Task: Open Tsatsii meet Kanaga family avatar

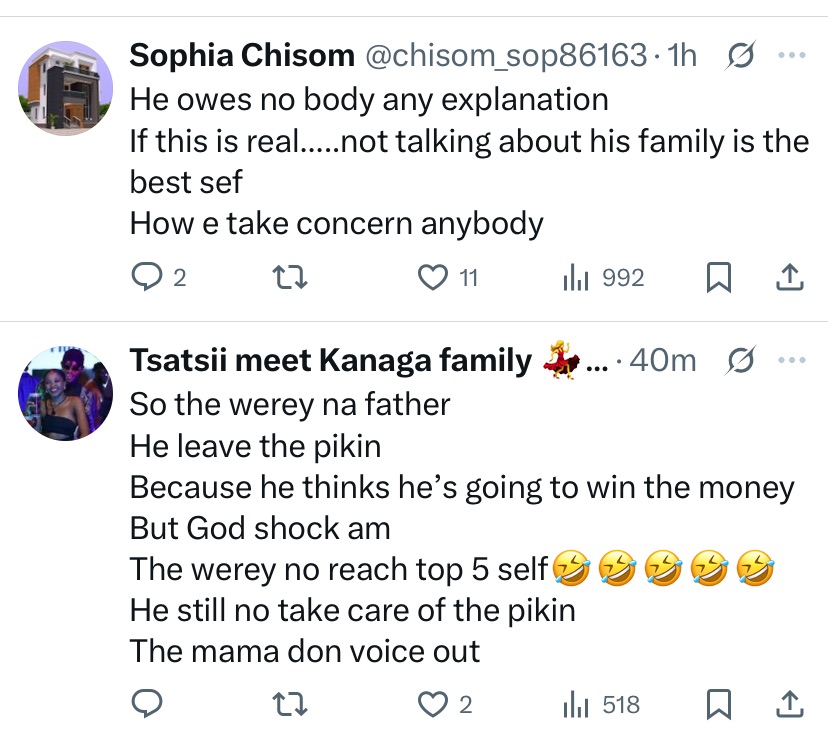Action: pyautogui.click(x=66, y=393)
